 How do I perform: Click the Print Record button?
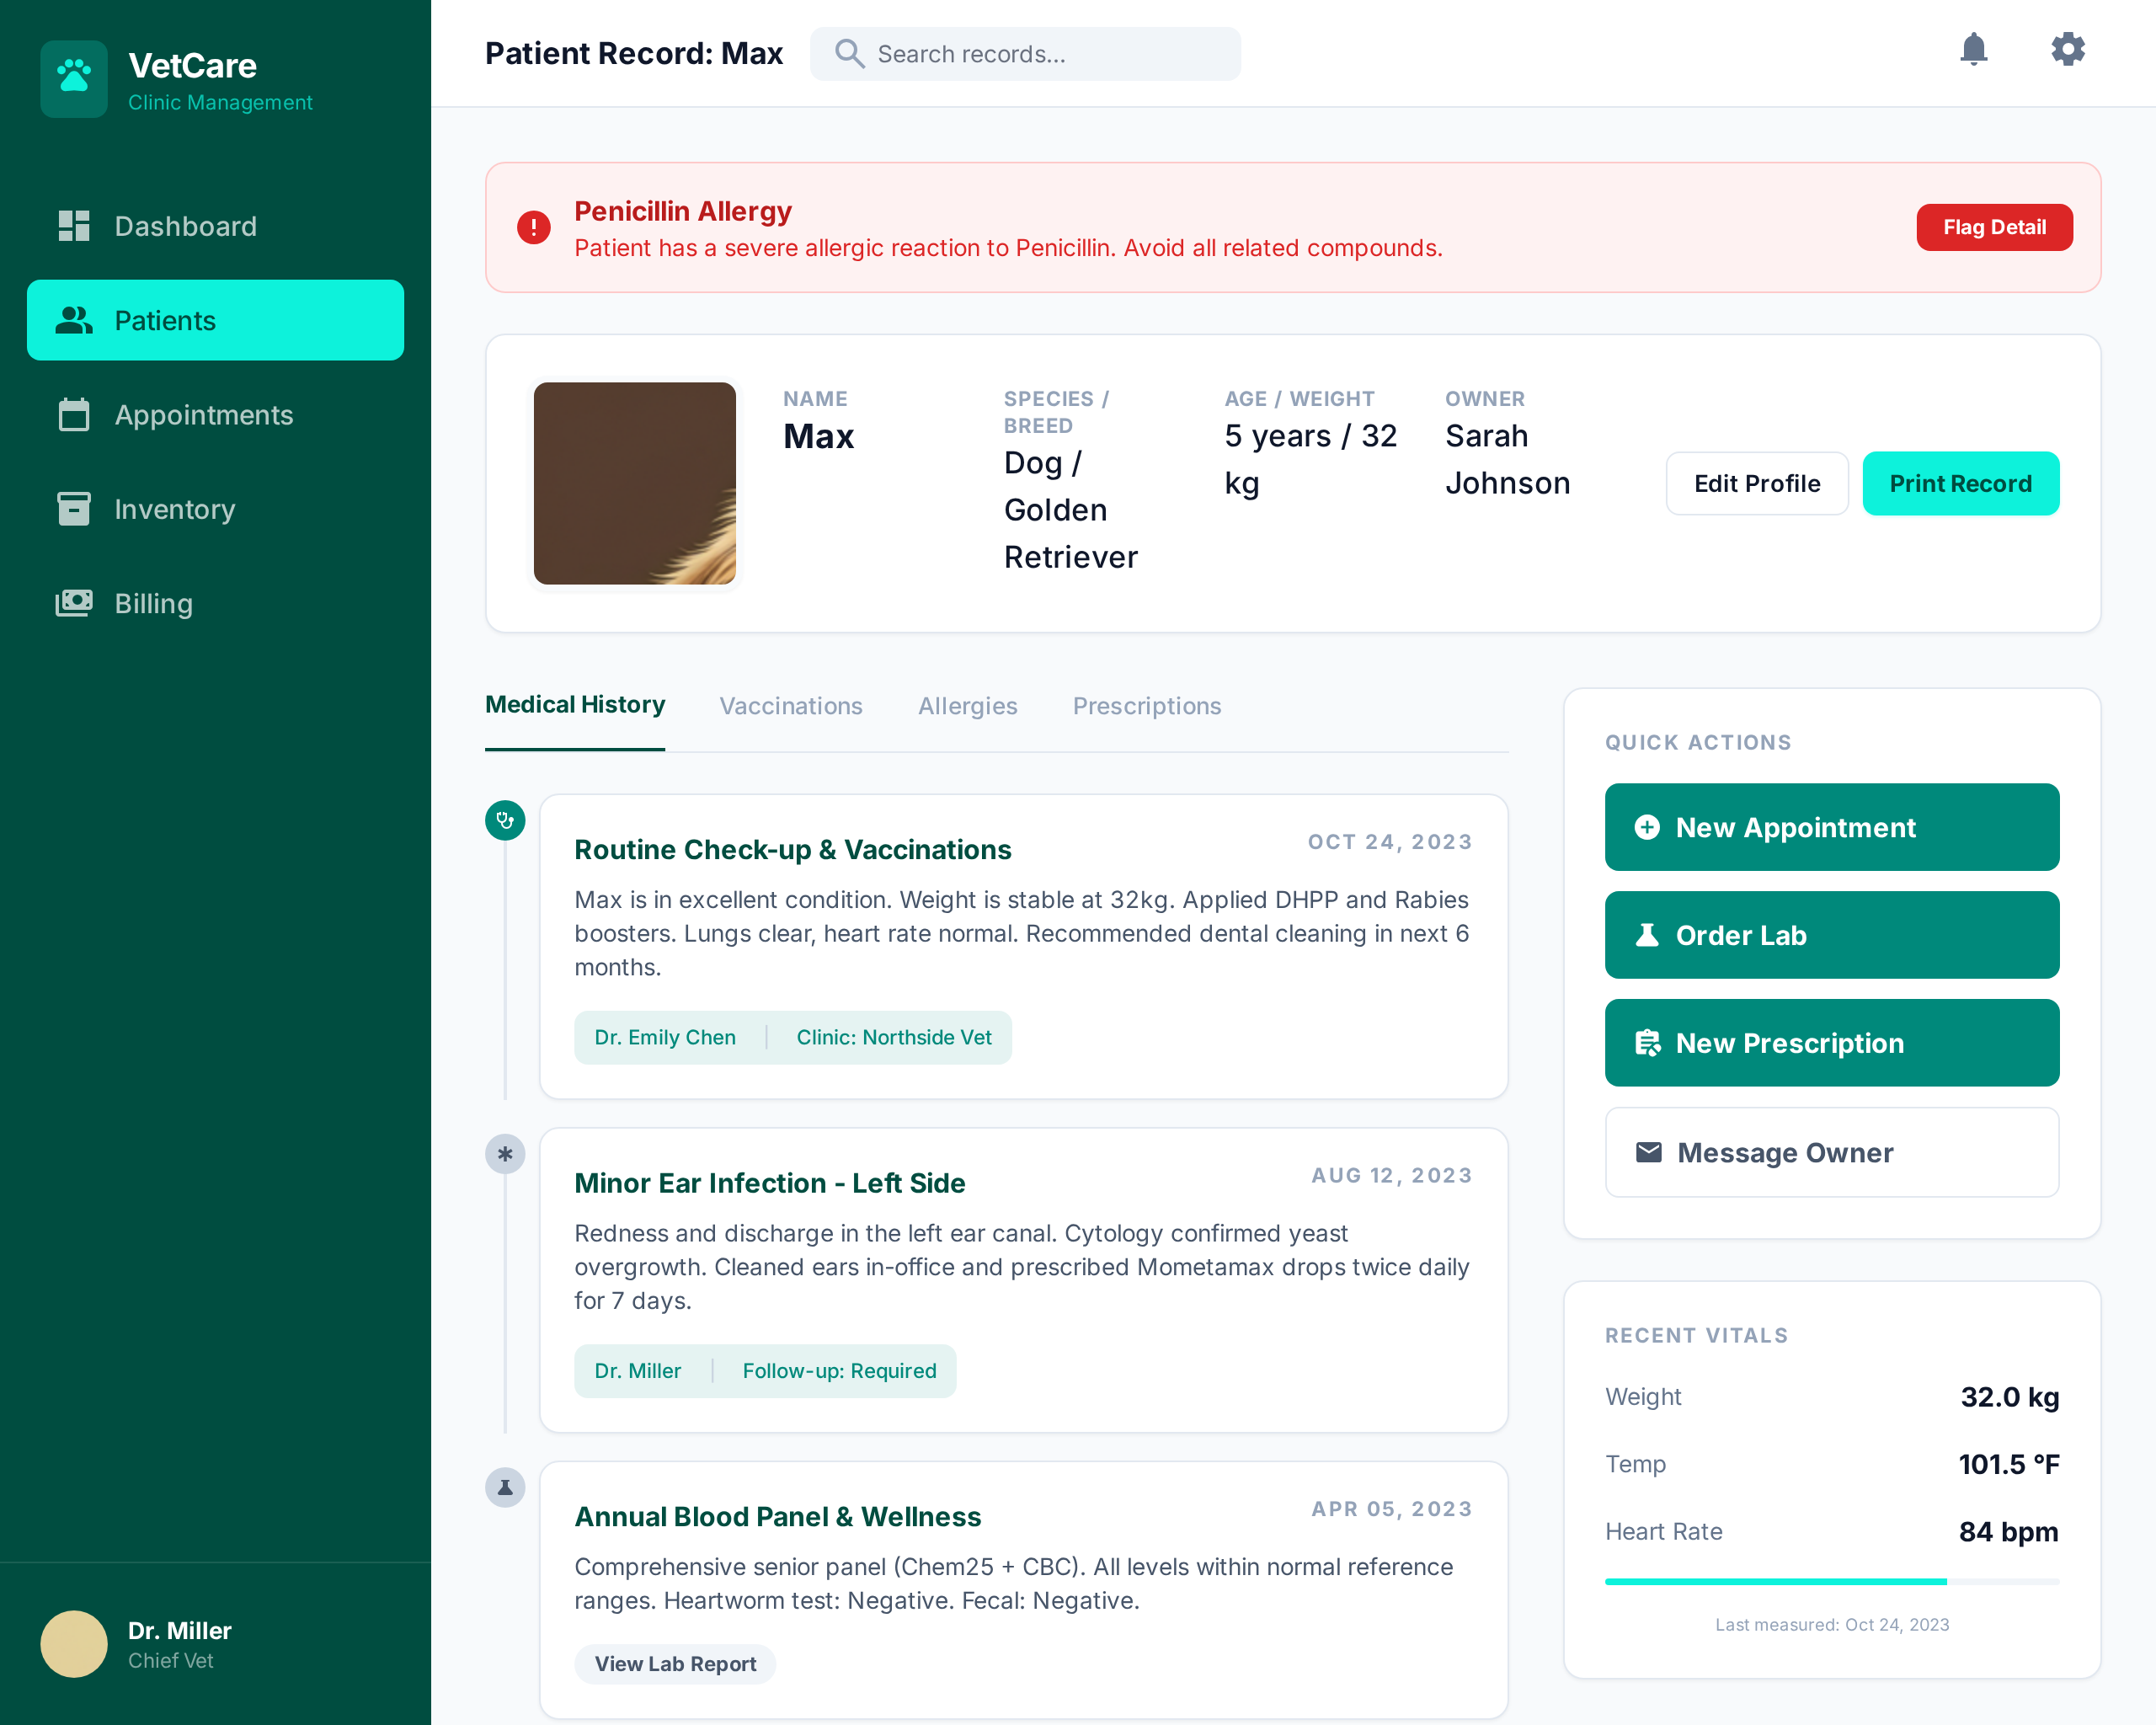(x=1959, y=484)
